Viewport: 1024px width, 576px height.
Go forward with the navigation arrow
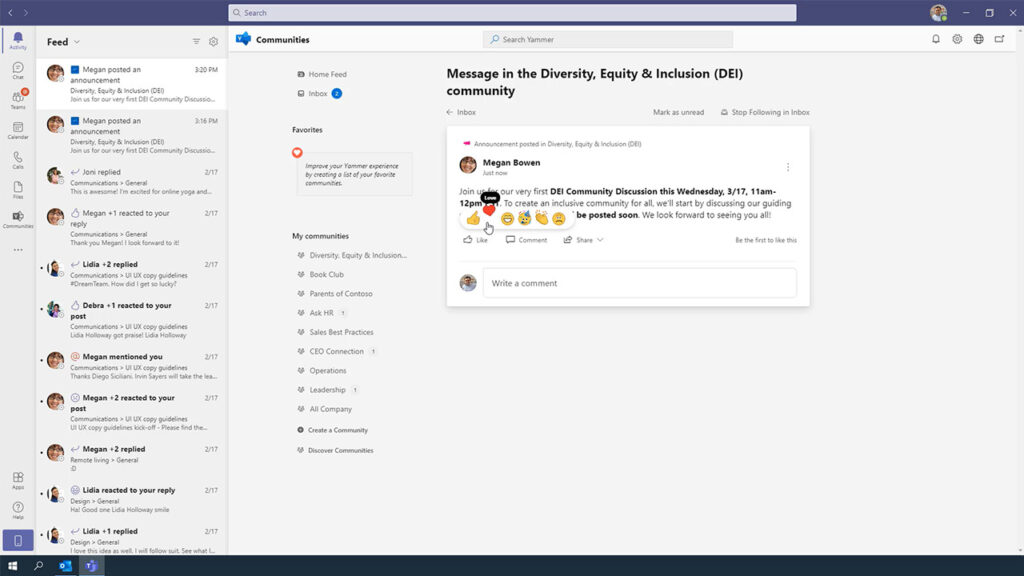click(26, 12)
